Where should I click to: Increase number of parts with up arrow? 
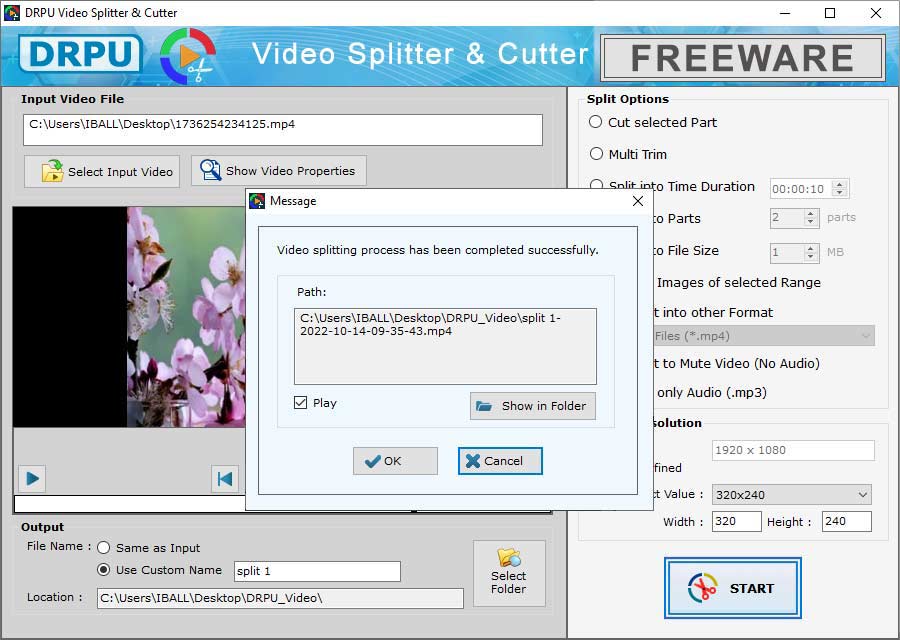point(810,214)
